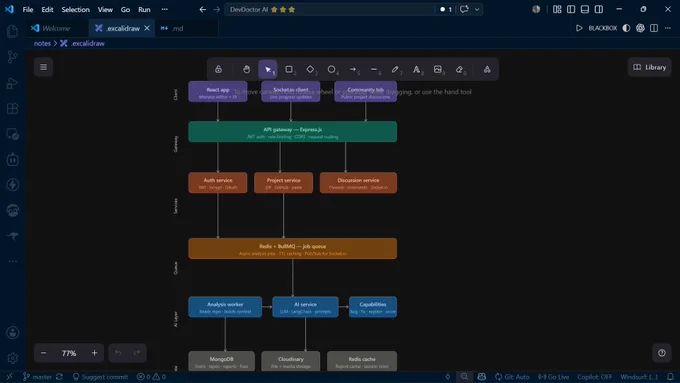Open the Run and Debug view
The image size is (680, 383).
[x=13, y=83]
